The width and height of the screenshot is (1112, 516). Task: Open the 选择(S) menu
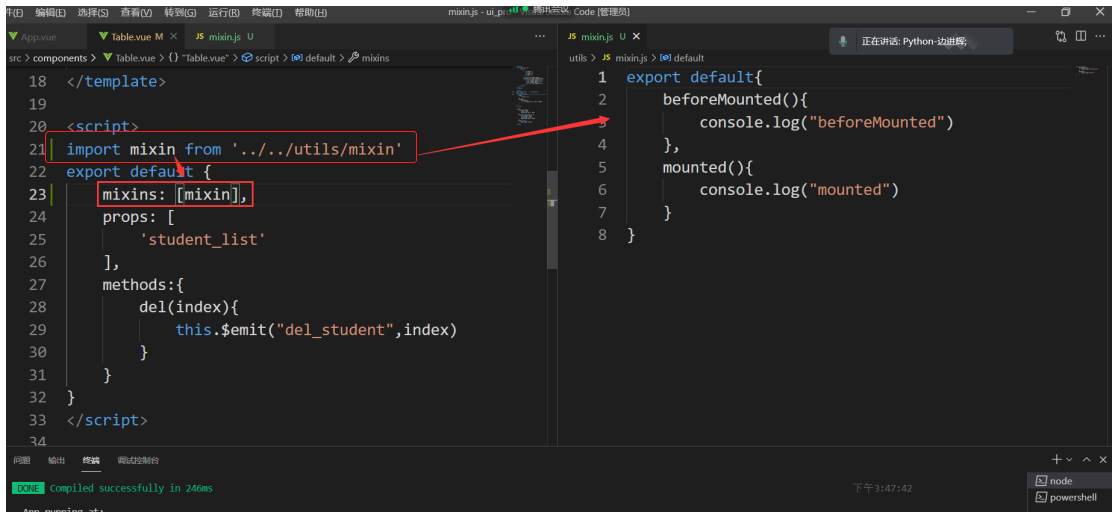(93, 13)
